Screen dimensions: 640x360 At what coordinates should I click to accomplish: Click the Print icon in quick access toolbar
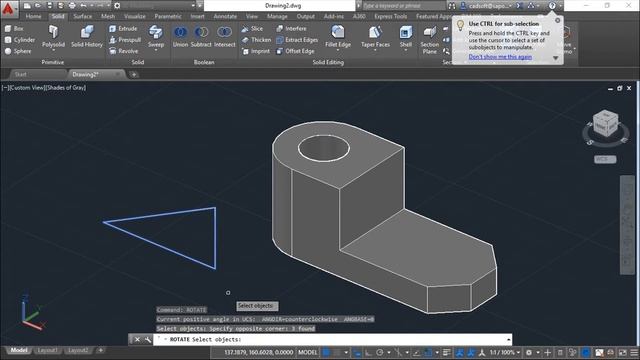72,6
